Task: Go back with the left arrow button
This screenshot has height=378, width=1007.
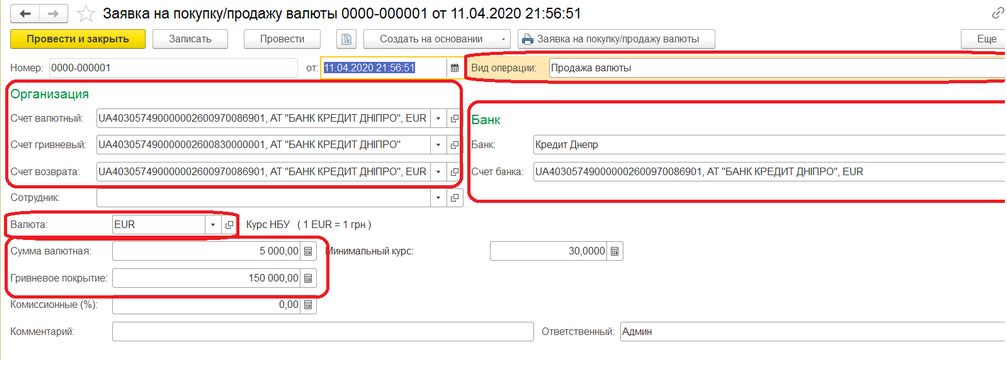Action: 26,13
